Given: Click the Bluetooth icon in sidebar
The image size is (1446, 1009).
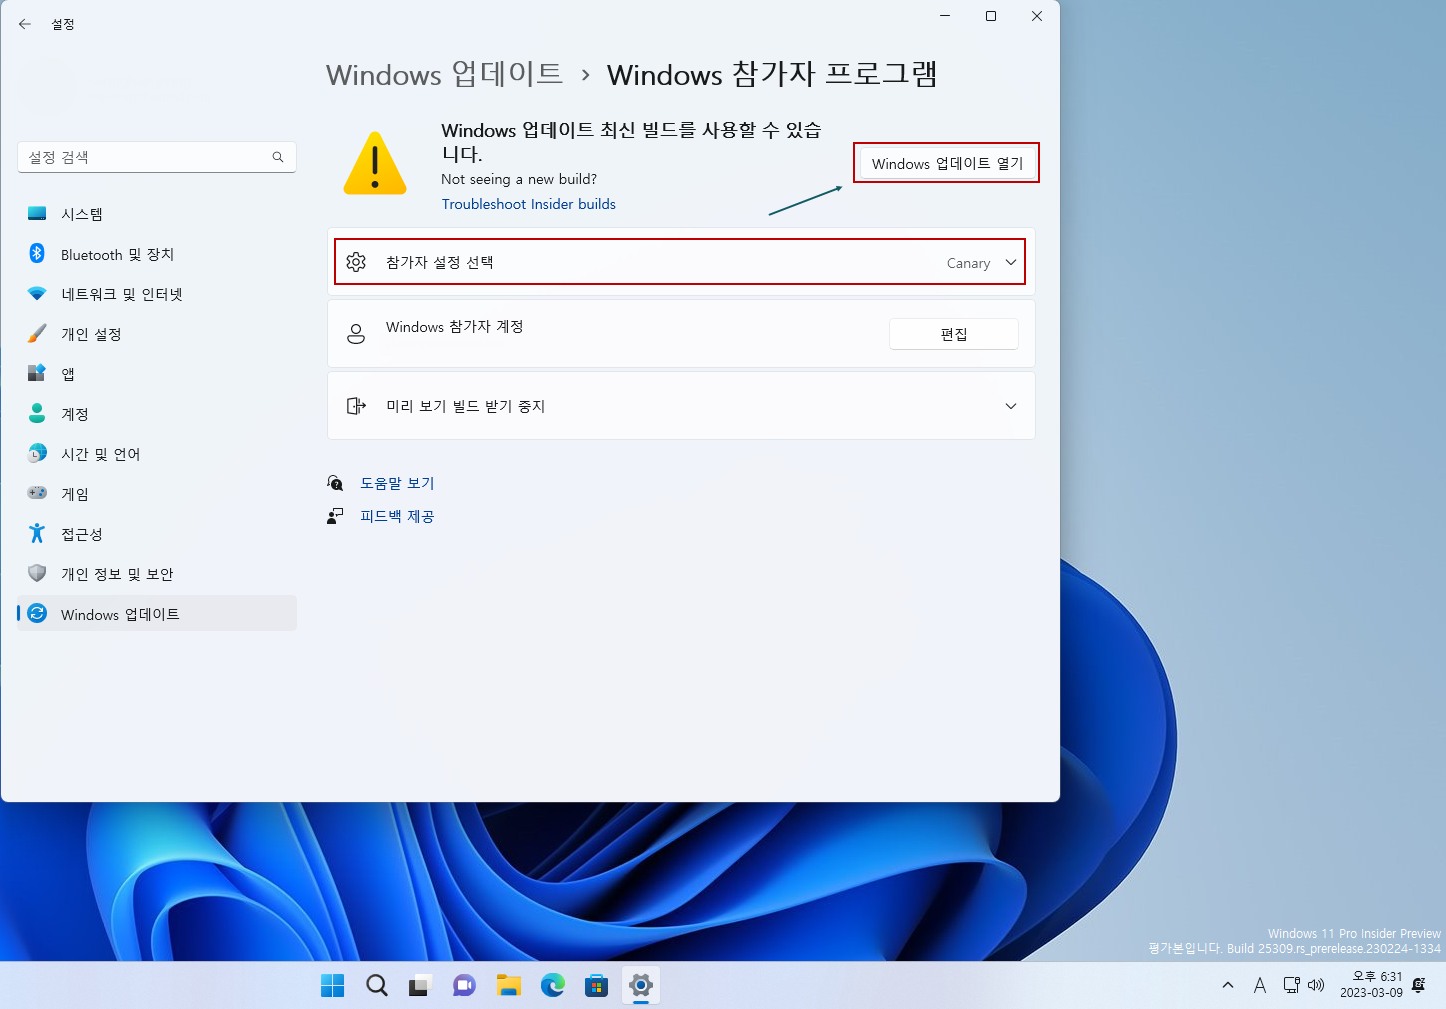Looking at the screenshot, I should coord(37,253).
